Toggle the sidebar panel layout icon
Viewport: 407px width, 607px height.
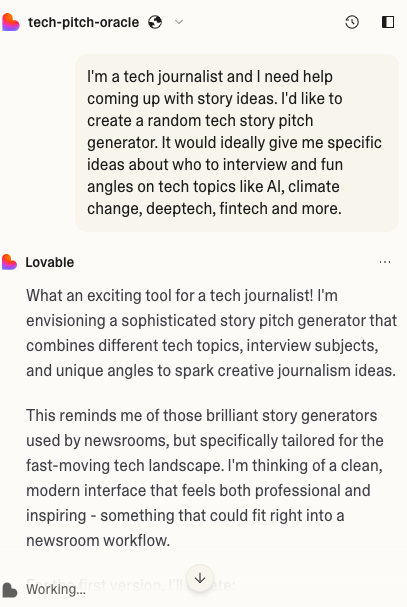(x=388, y=22)
